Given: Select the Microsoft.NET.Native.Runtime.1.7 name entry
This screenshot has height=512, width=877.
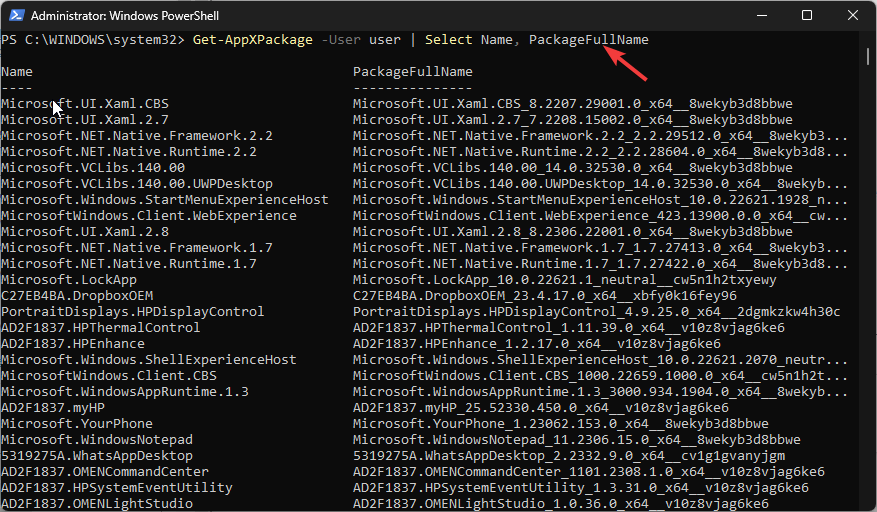Looking at the screenshot, I should point(129,264).
